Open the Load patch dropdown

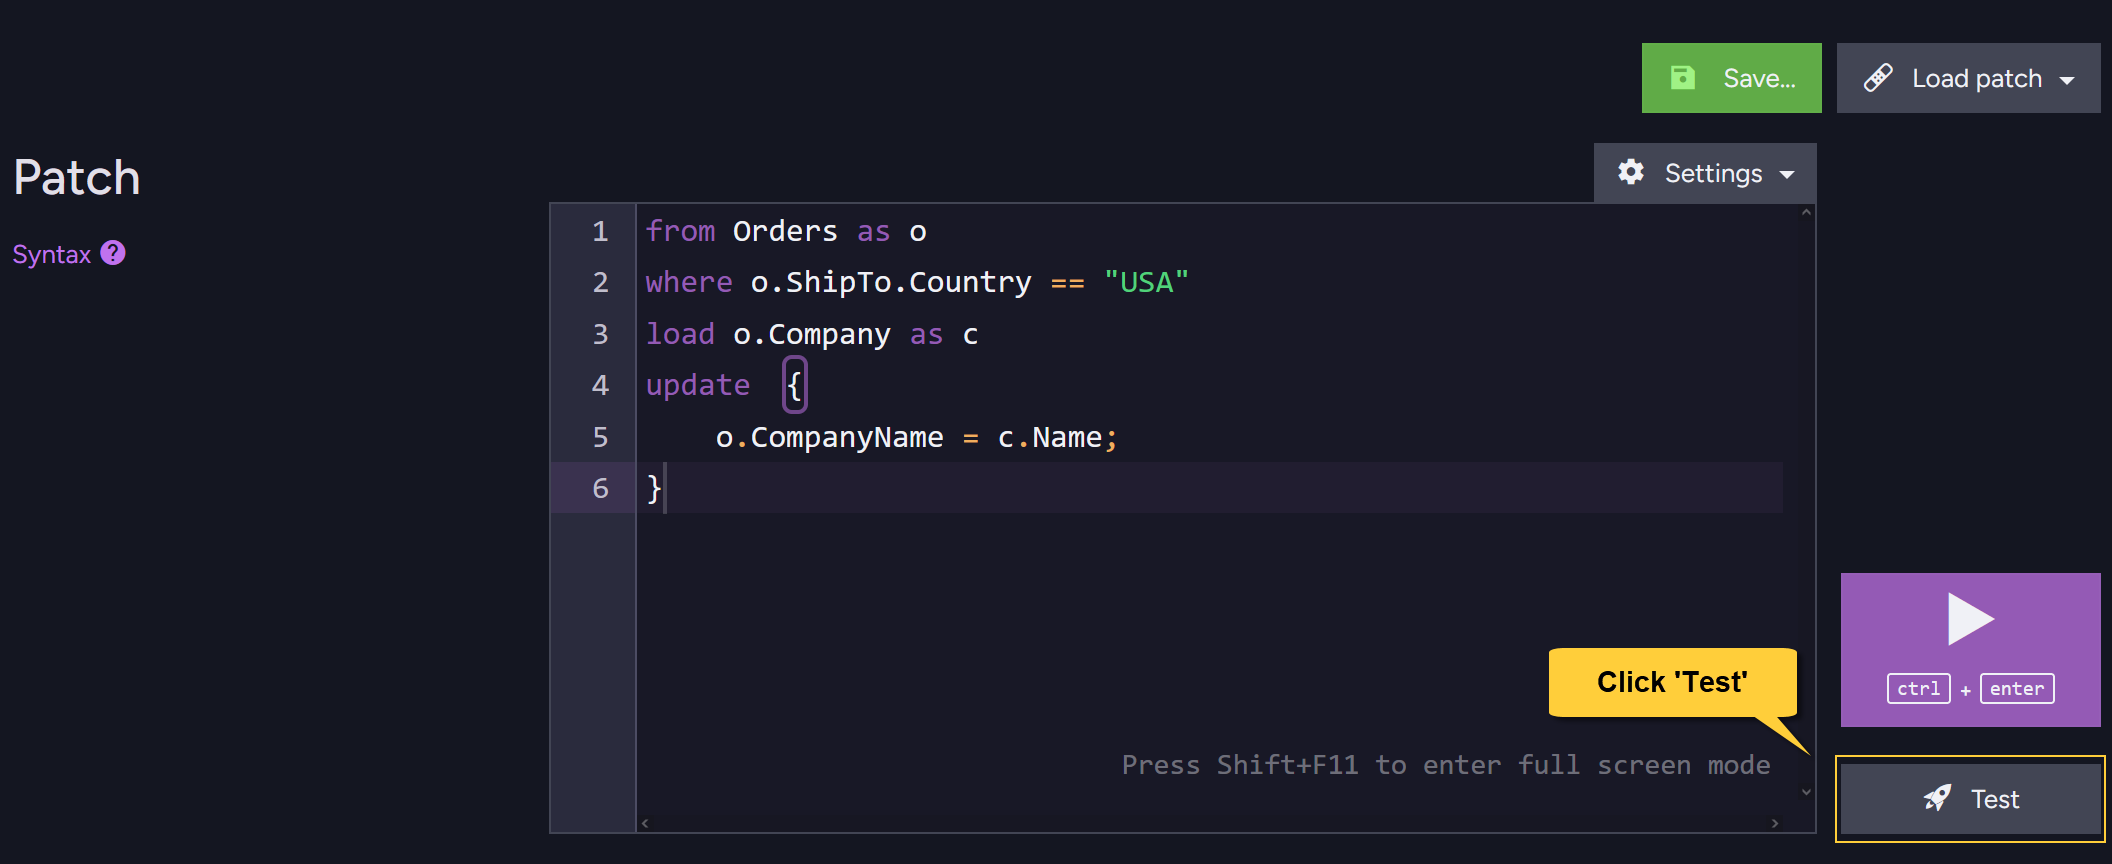tap(1968, 78)
